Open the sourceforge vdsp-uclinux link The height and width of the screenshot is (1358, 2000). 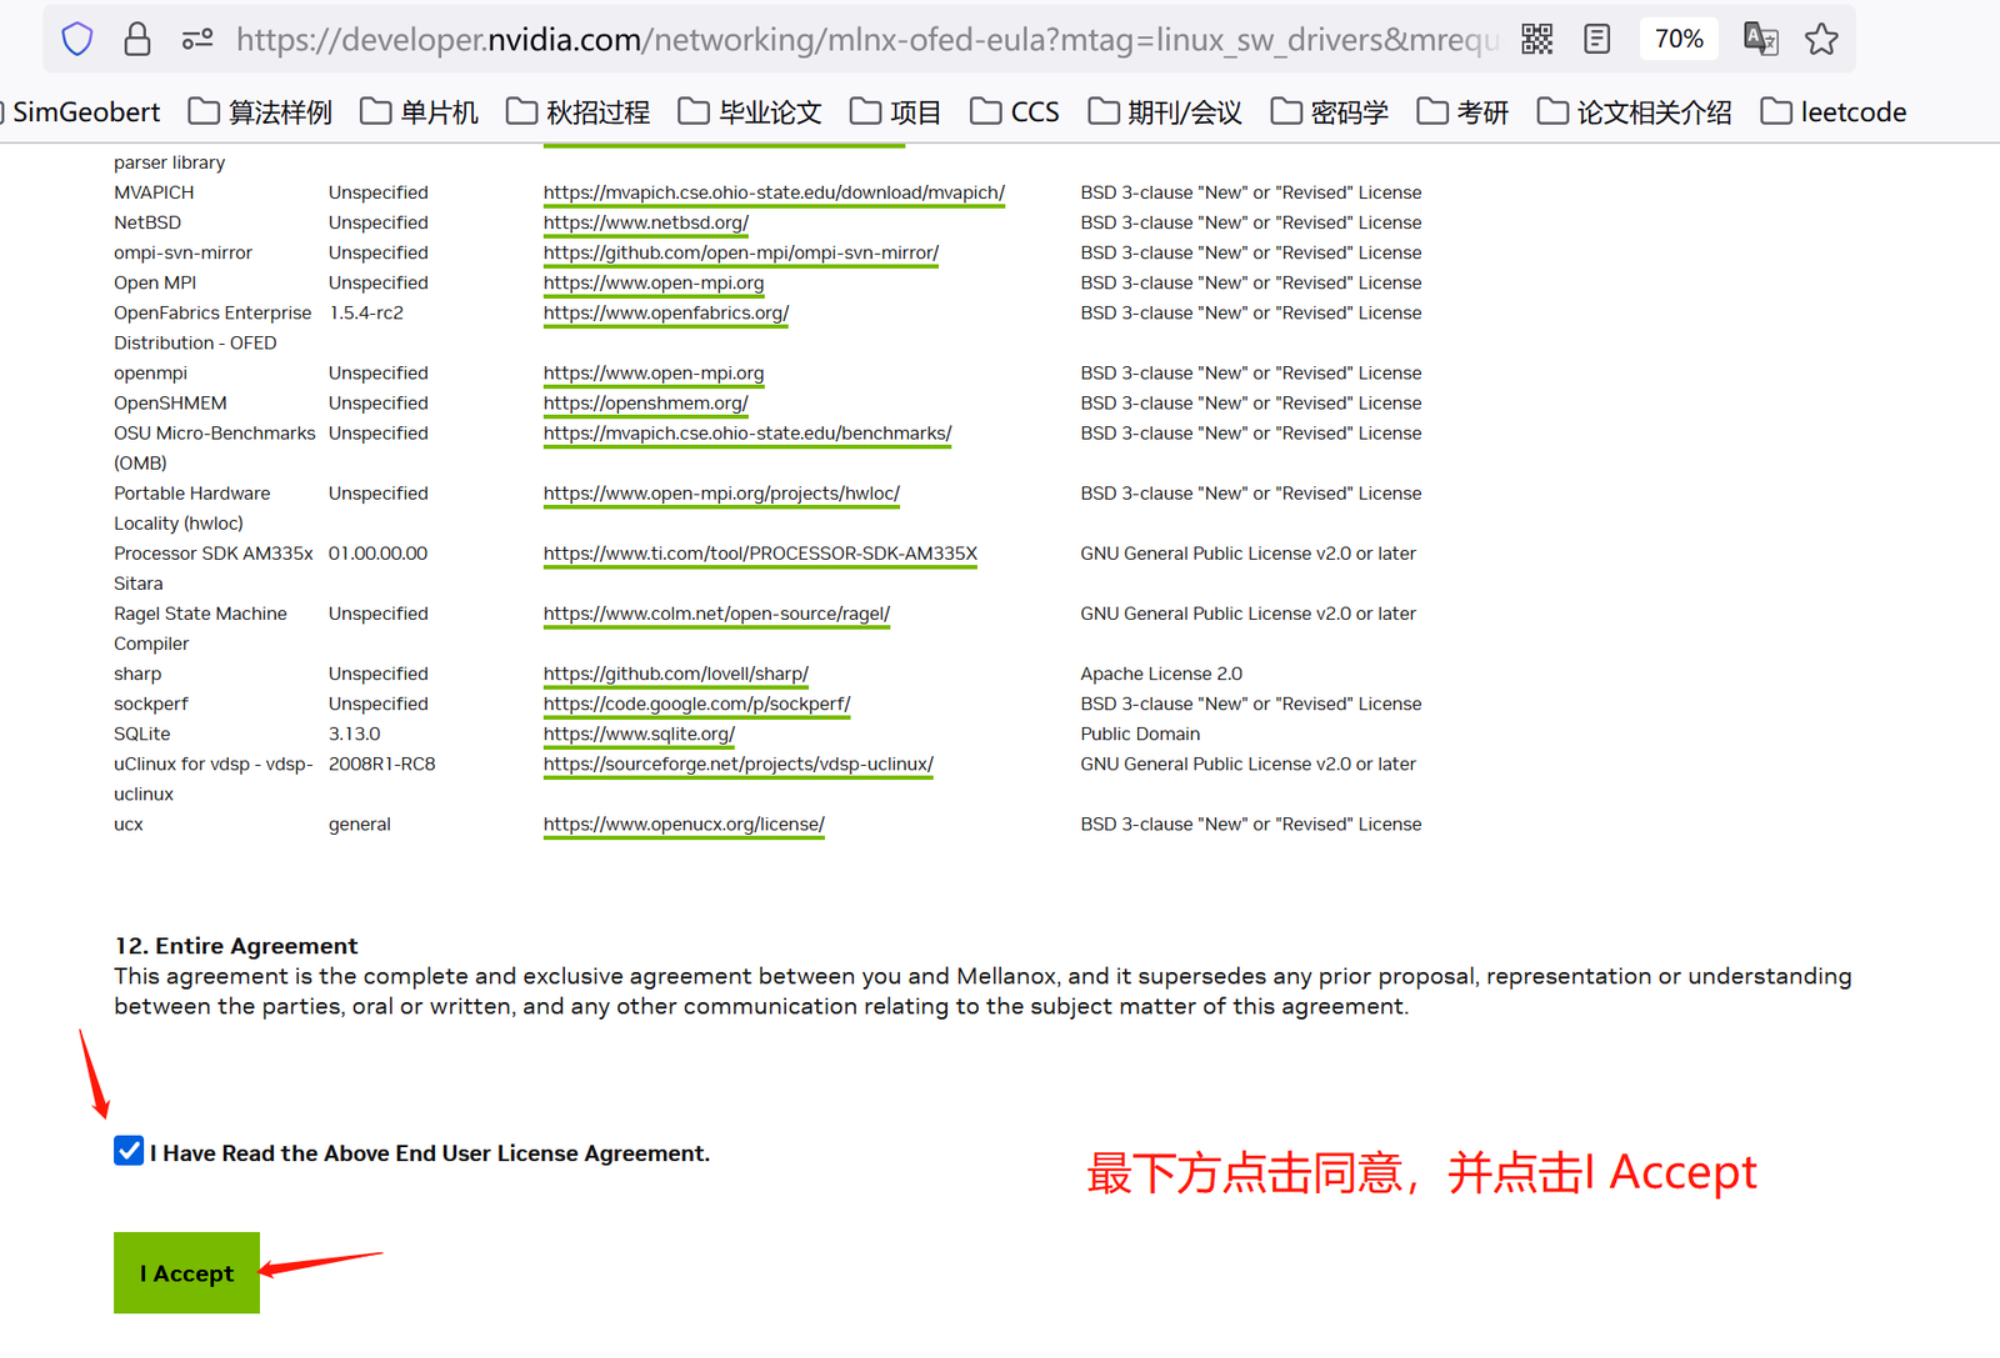coord(738,763)
